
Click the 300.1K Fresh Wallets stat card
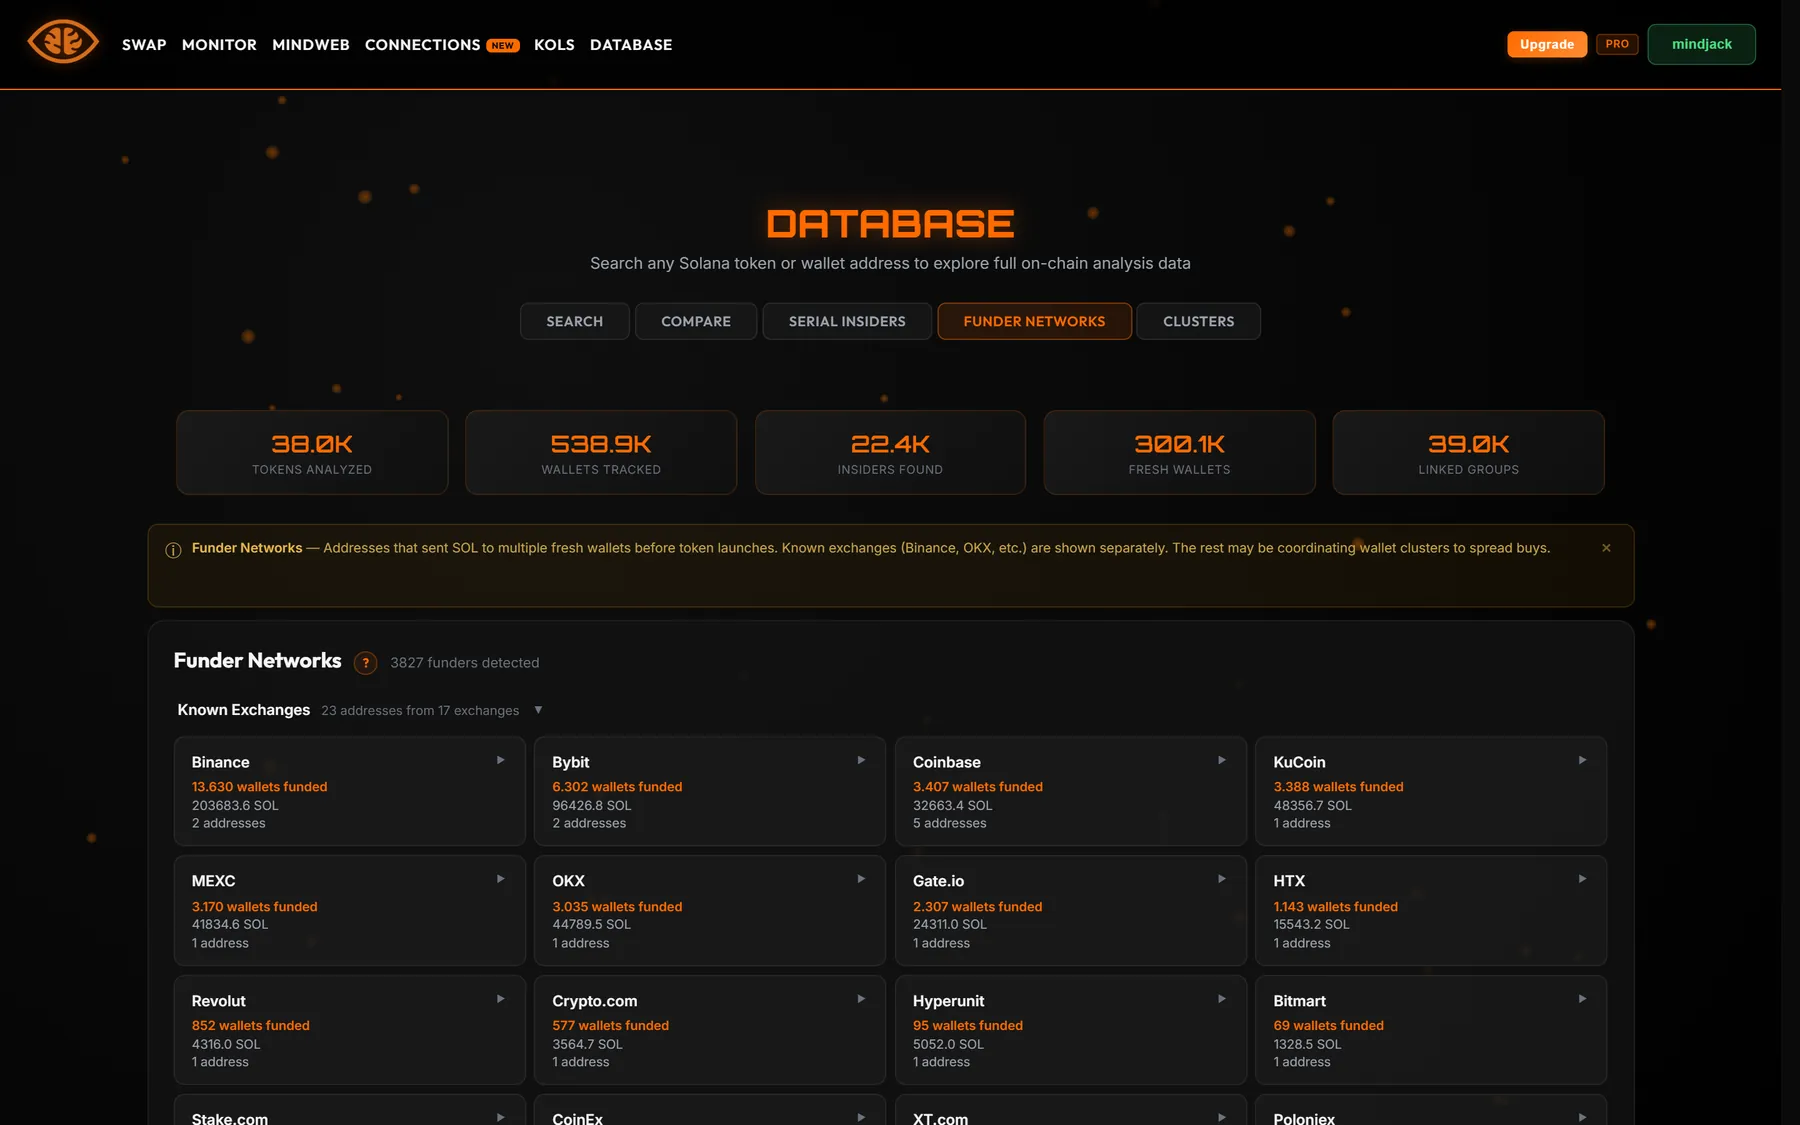[1180, 452]
